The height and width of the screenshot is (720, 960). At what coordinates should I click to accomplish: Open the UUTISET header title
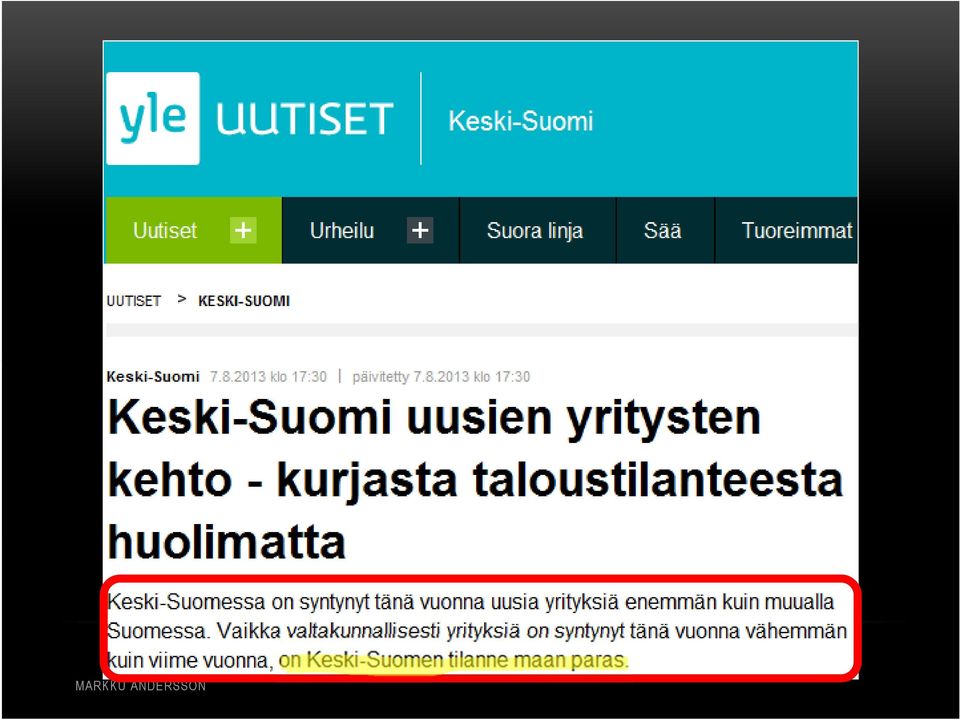point(304,119)
